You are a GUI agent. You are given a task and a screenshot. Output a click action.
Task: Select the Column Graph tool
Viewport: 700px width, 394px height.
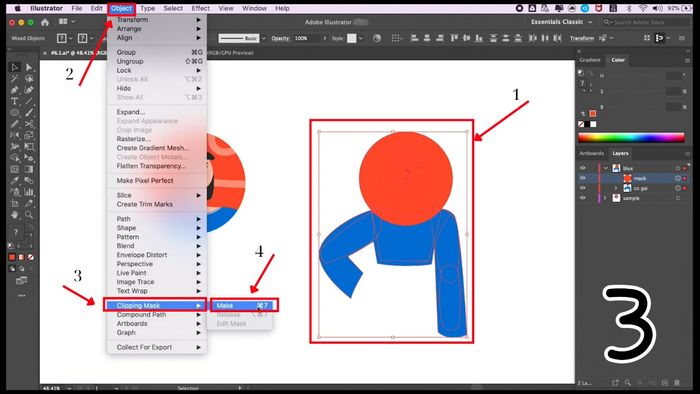pos(29,192)
